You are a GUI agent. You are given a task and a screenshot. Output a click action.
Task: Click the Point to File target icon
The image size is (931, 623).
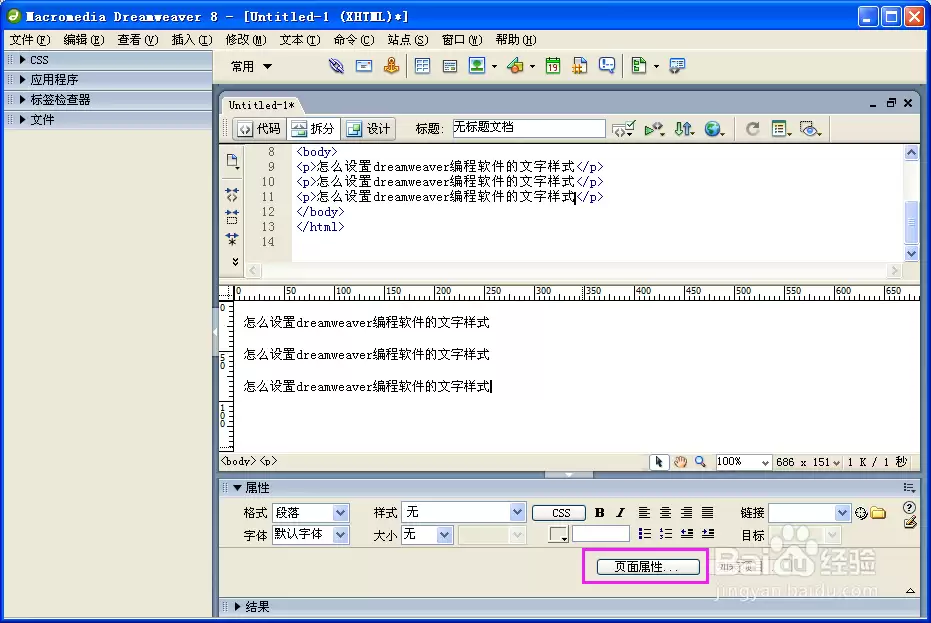(861, 513)
